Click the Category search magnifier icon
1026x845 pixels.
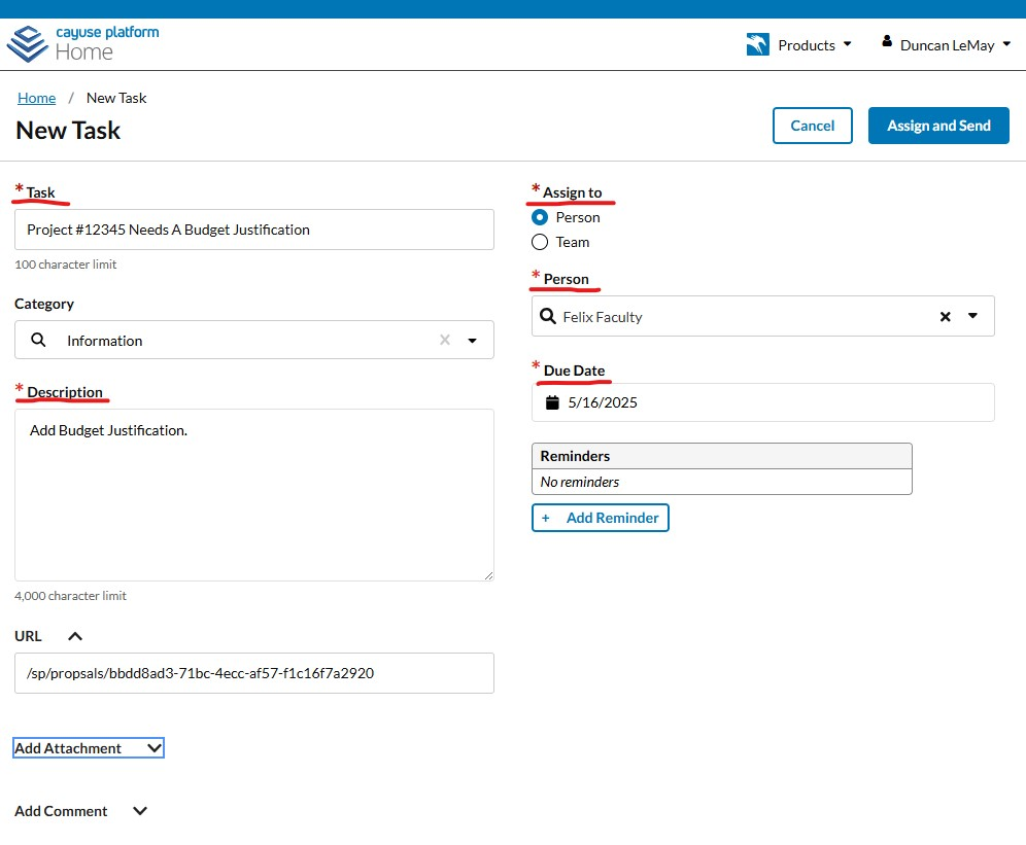(39, 340)
